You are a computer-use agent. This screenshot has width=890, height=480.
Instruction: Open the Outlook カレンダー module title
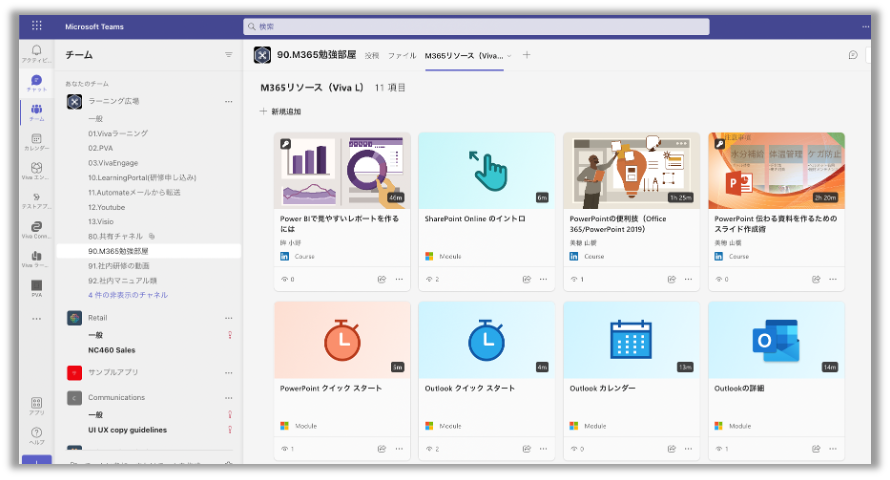[x=602, y=388]
